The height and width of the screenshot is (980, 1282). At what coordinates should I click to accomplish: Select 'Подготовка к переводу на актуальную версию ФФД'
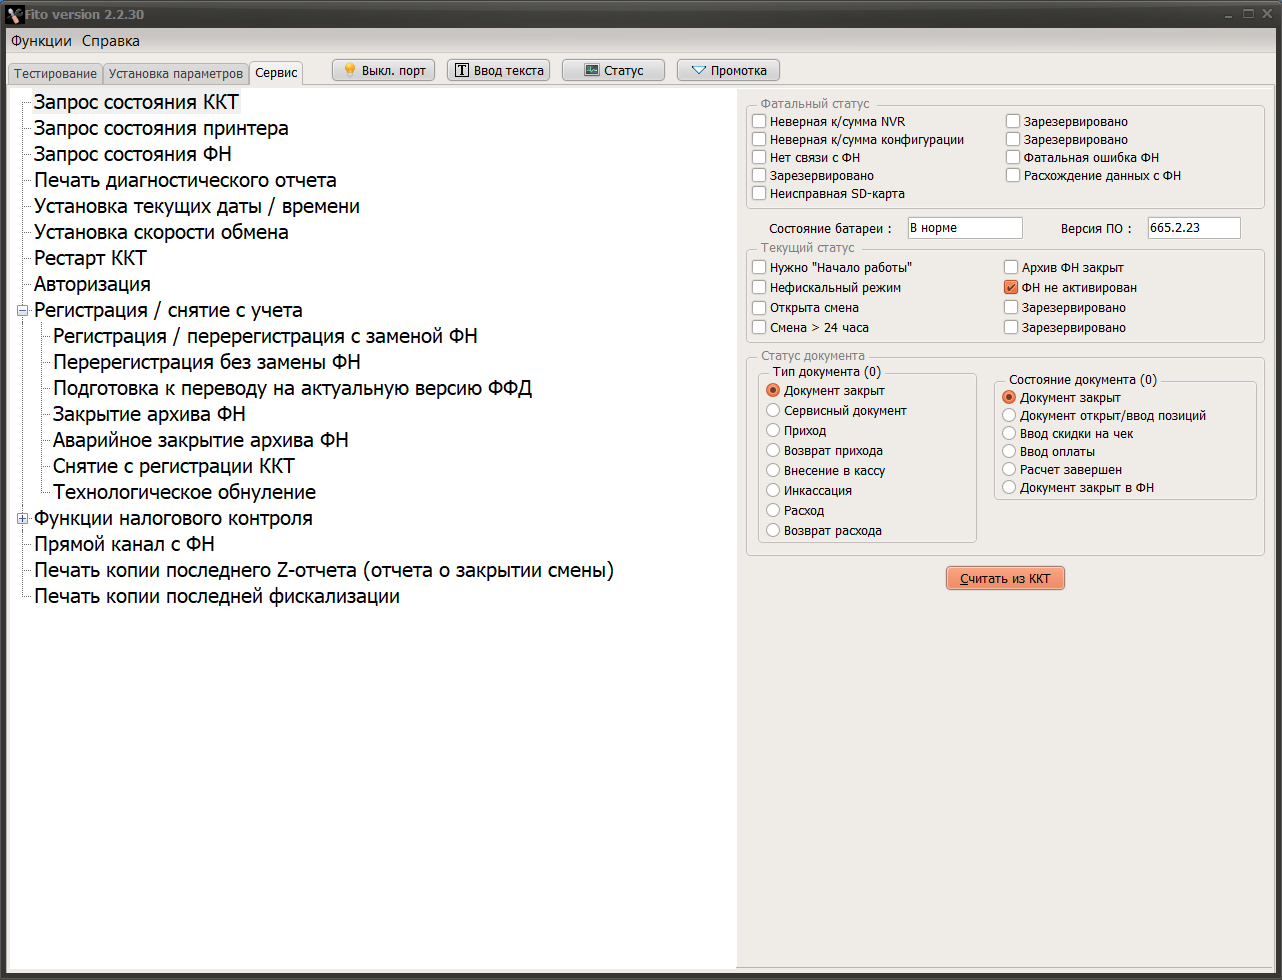292,388
